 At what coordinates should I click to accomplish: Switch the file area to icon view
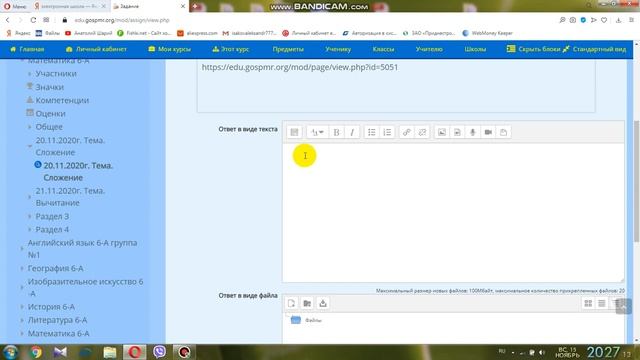pos(588,303)
